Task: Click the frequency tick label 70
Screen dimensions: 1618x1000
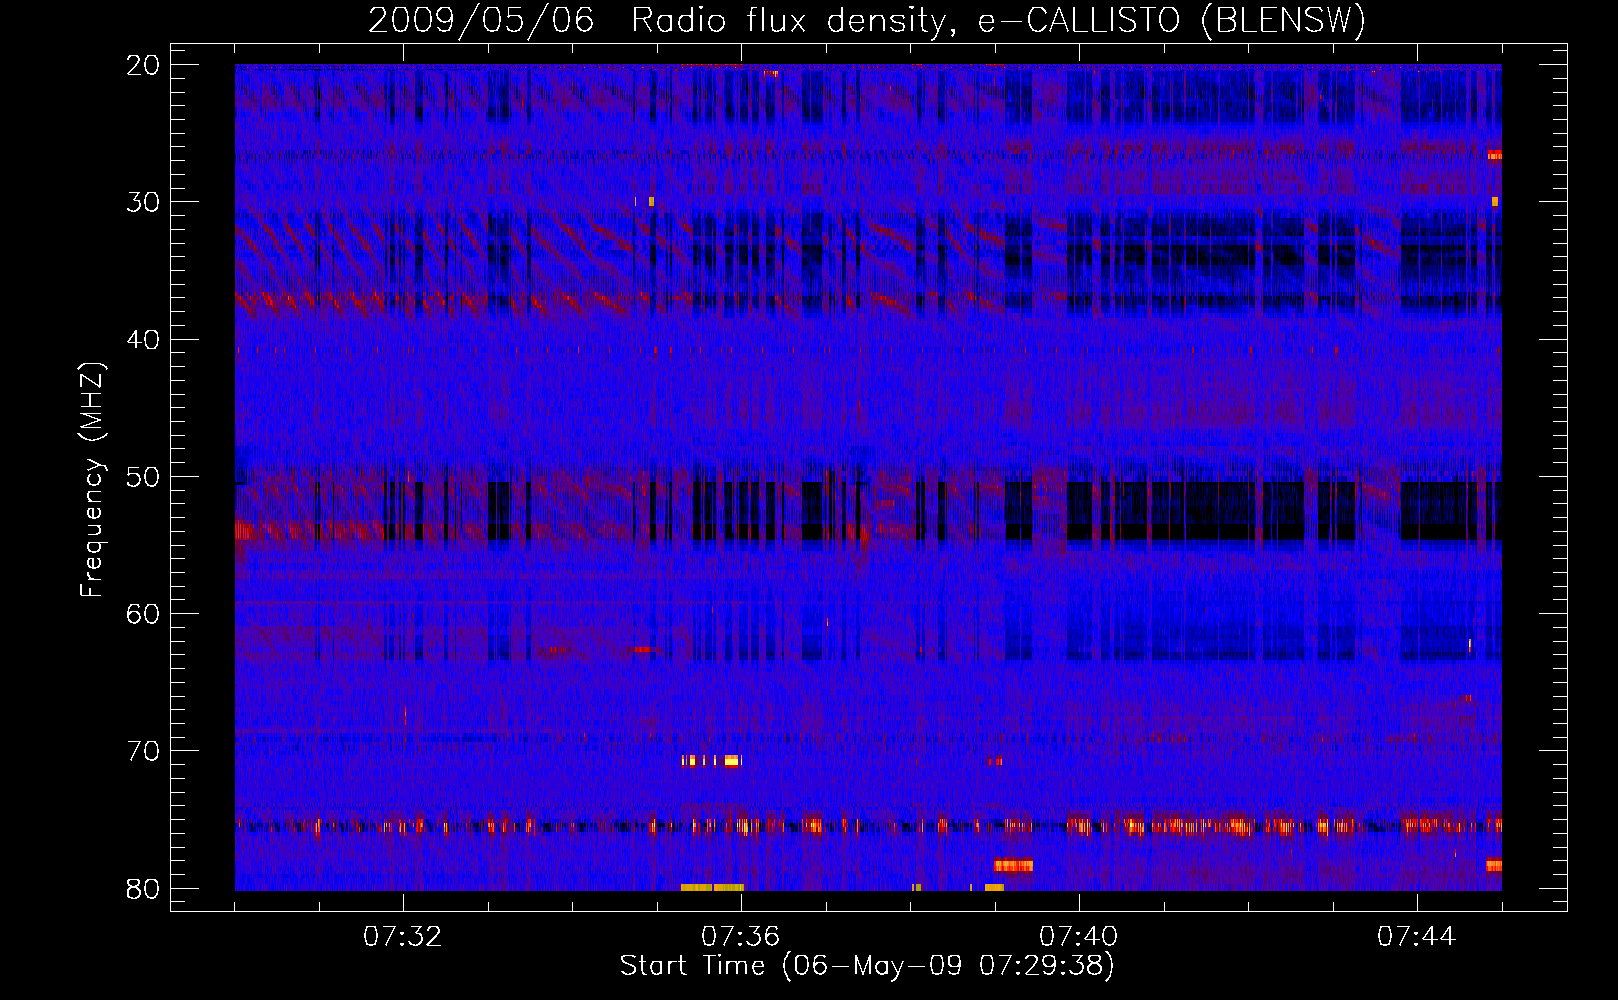Action: pos(143,751)
